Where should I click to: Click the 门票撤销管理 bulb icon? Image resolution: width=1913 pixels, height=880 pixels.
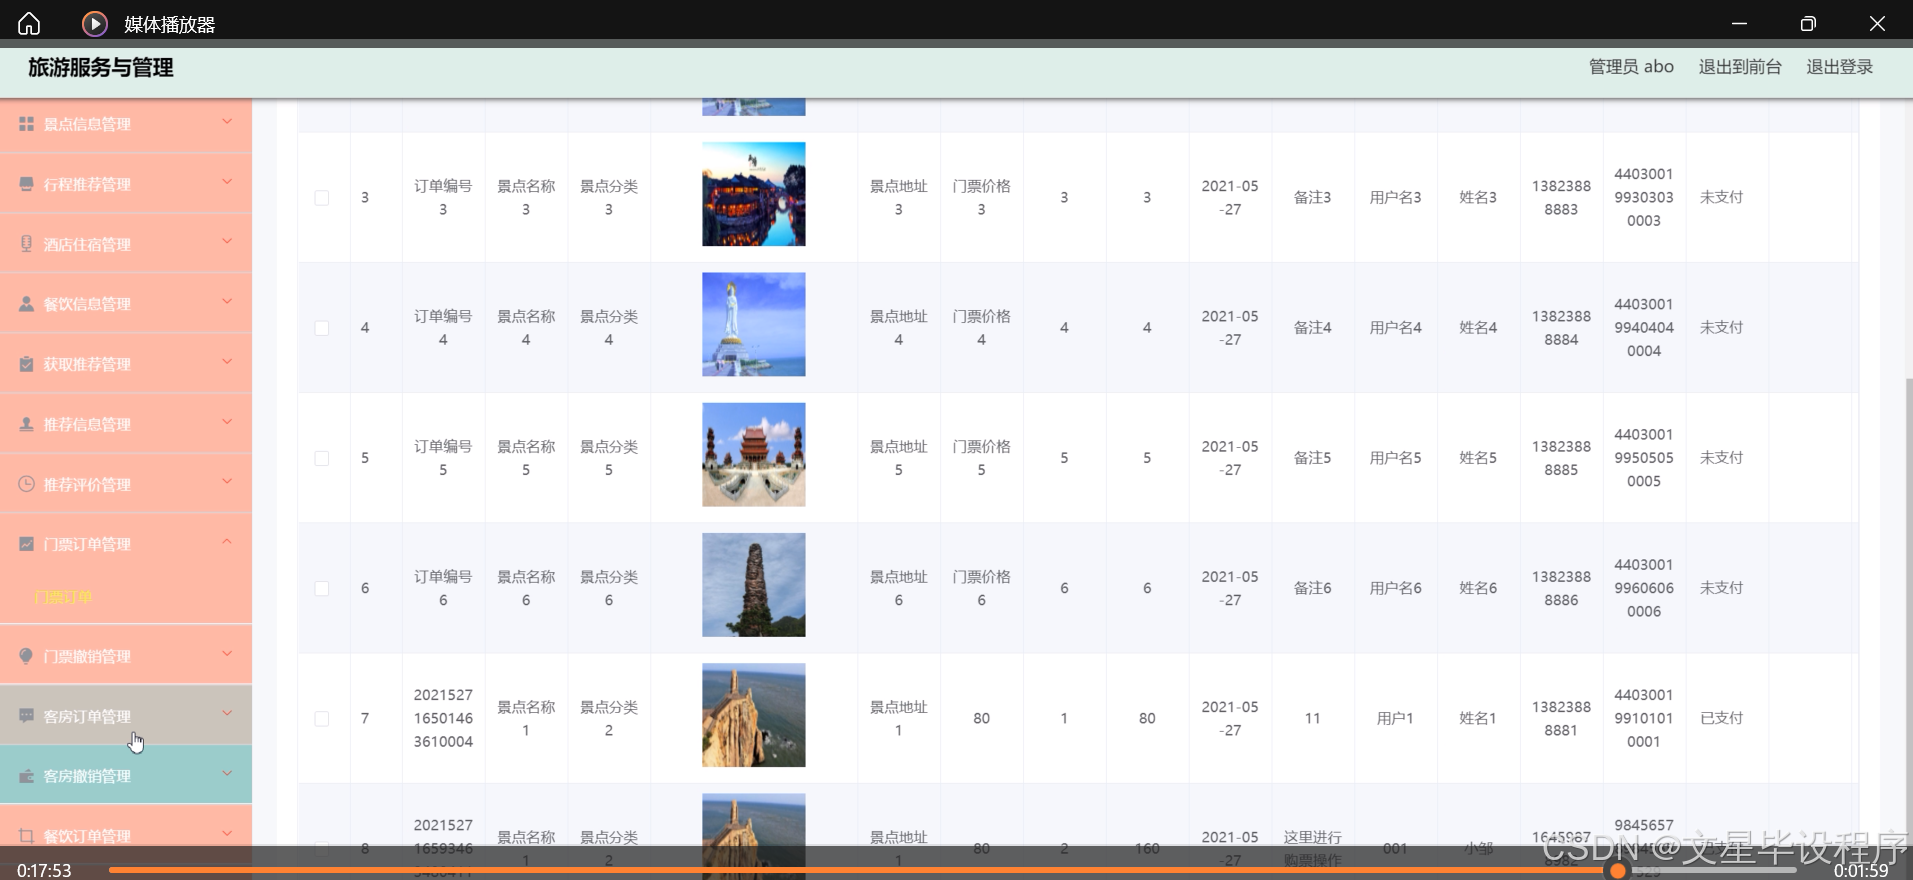27,656
